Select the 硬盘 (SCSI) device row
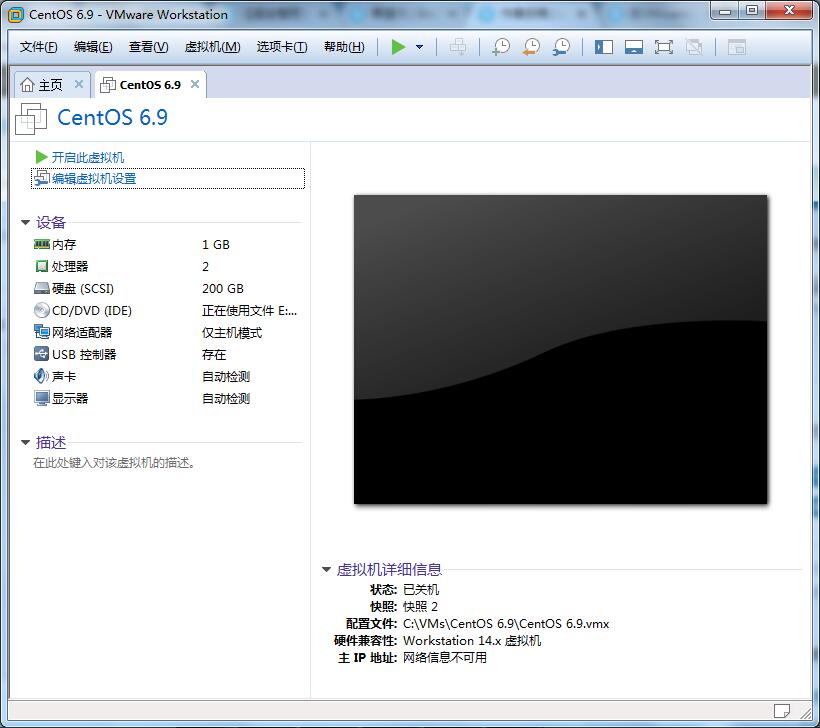Viewport: 820px width, 728px height. pos(167,289)
